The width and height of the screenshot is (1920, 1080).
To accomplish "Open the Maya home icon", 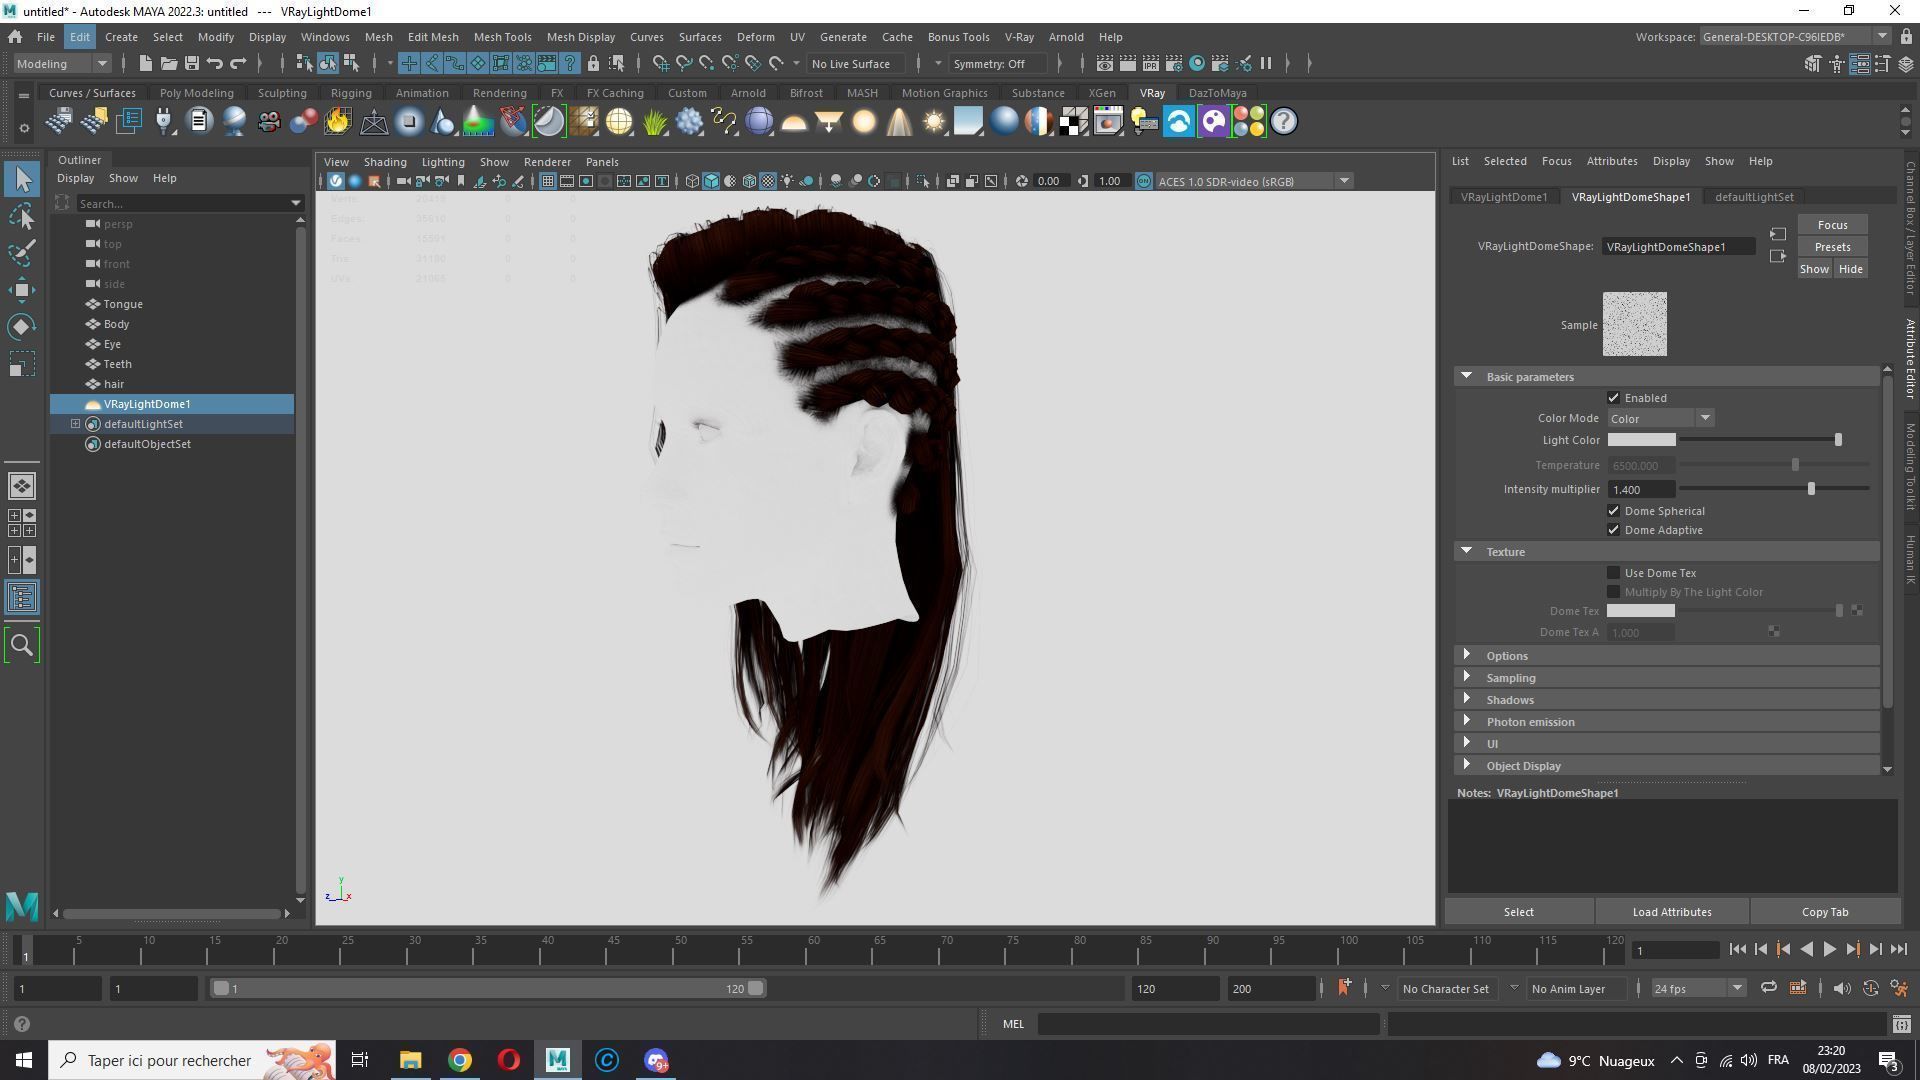I will point(15,37).
